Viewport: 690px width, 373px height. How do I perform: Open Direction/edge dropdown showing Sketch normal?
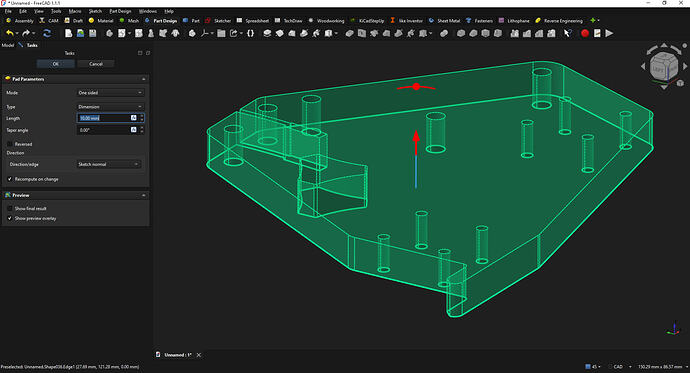(108, 164)
